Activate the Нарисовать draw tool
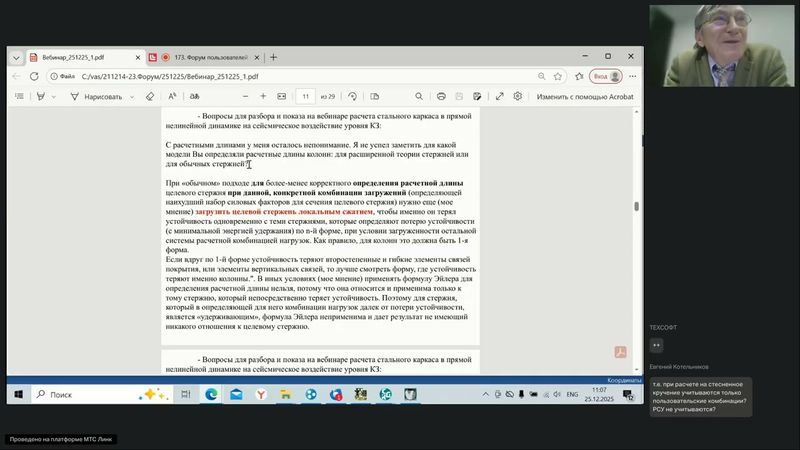 [96, 96]
